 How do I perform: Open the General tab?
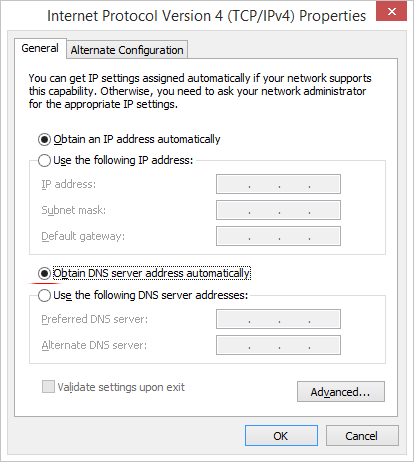pos(40,48)
